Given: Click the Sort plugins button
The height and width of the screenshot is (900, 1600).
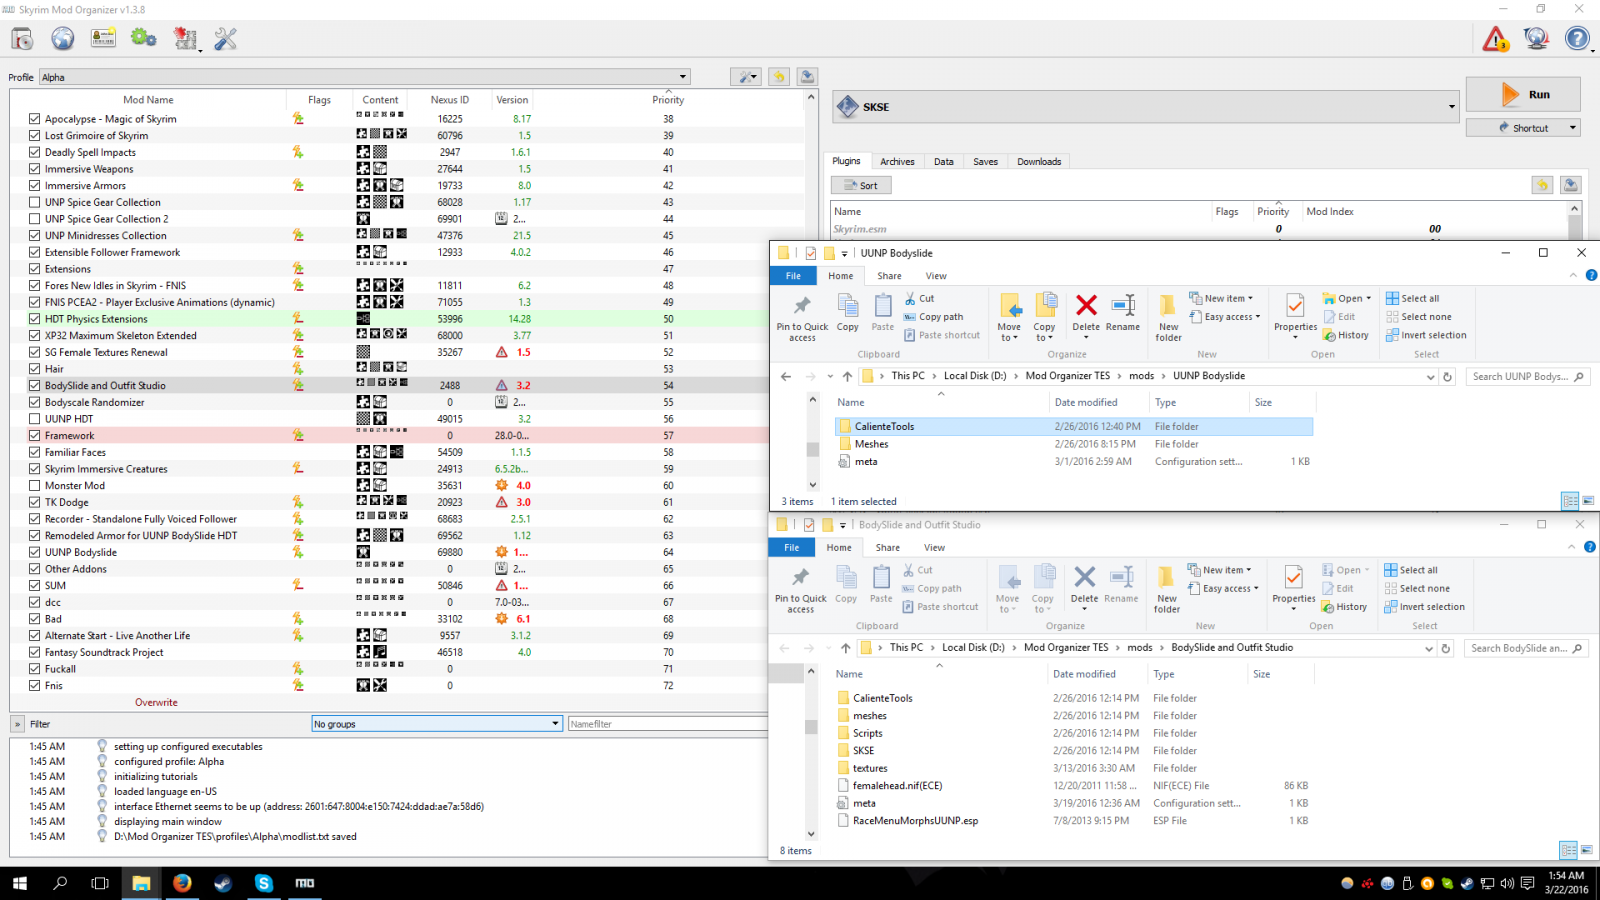Looking at the screenshot, I should pos(861,185).
